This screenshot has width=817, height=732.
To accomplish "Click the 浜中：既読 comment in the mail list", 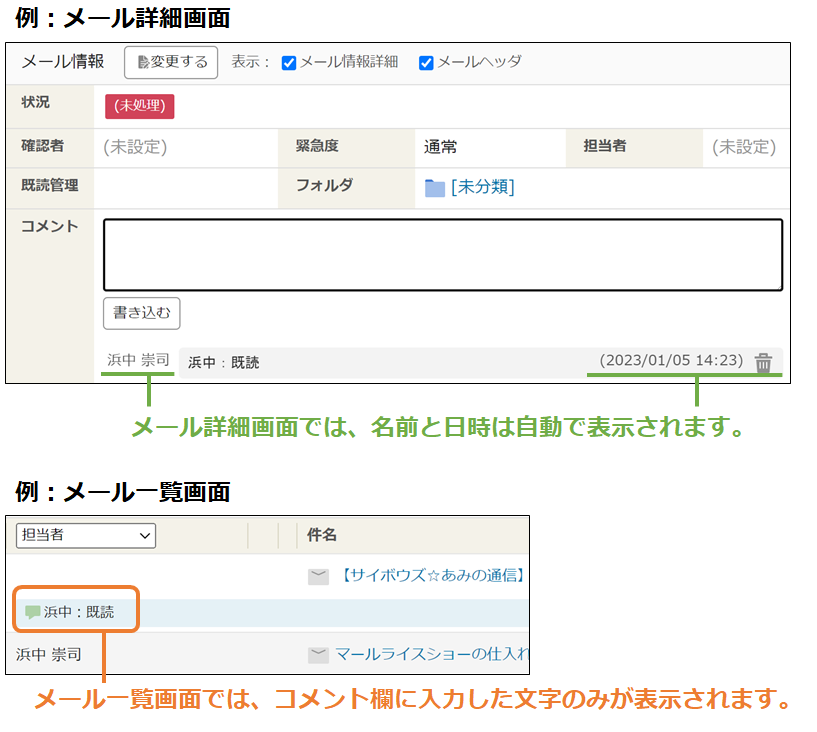I will (78, 612).
